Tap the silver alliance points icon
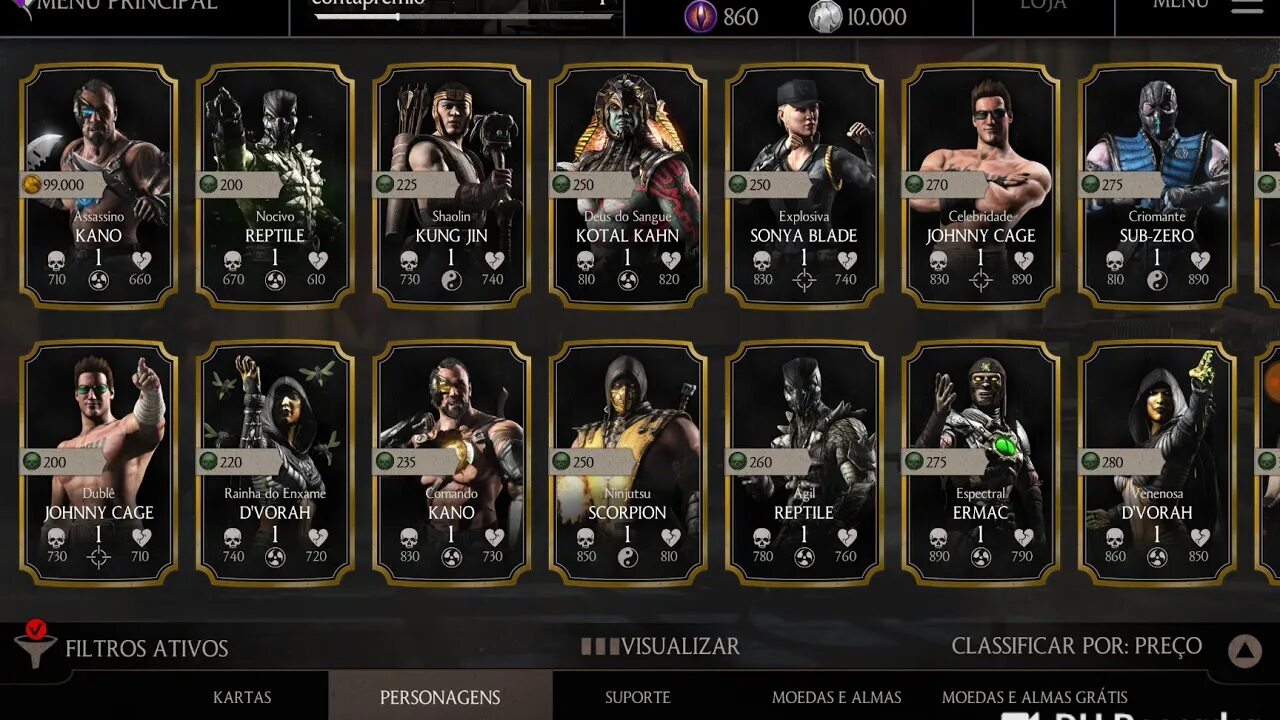Image resolution: width=1280 pixels, height=720 pixels. [x=825, y=16]
